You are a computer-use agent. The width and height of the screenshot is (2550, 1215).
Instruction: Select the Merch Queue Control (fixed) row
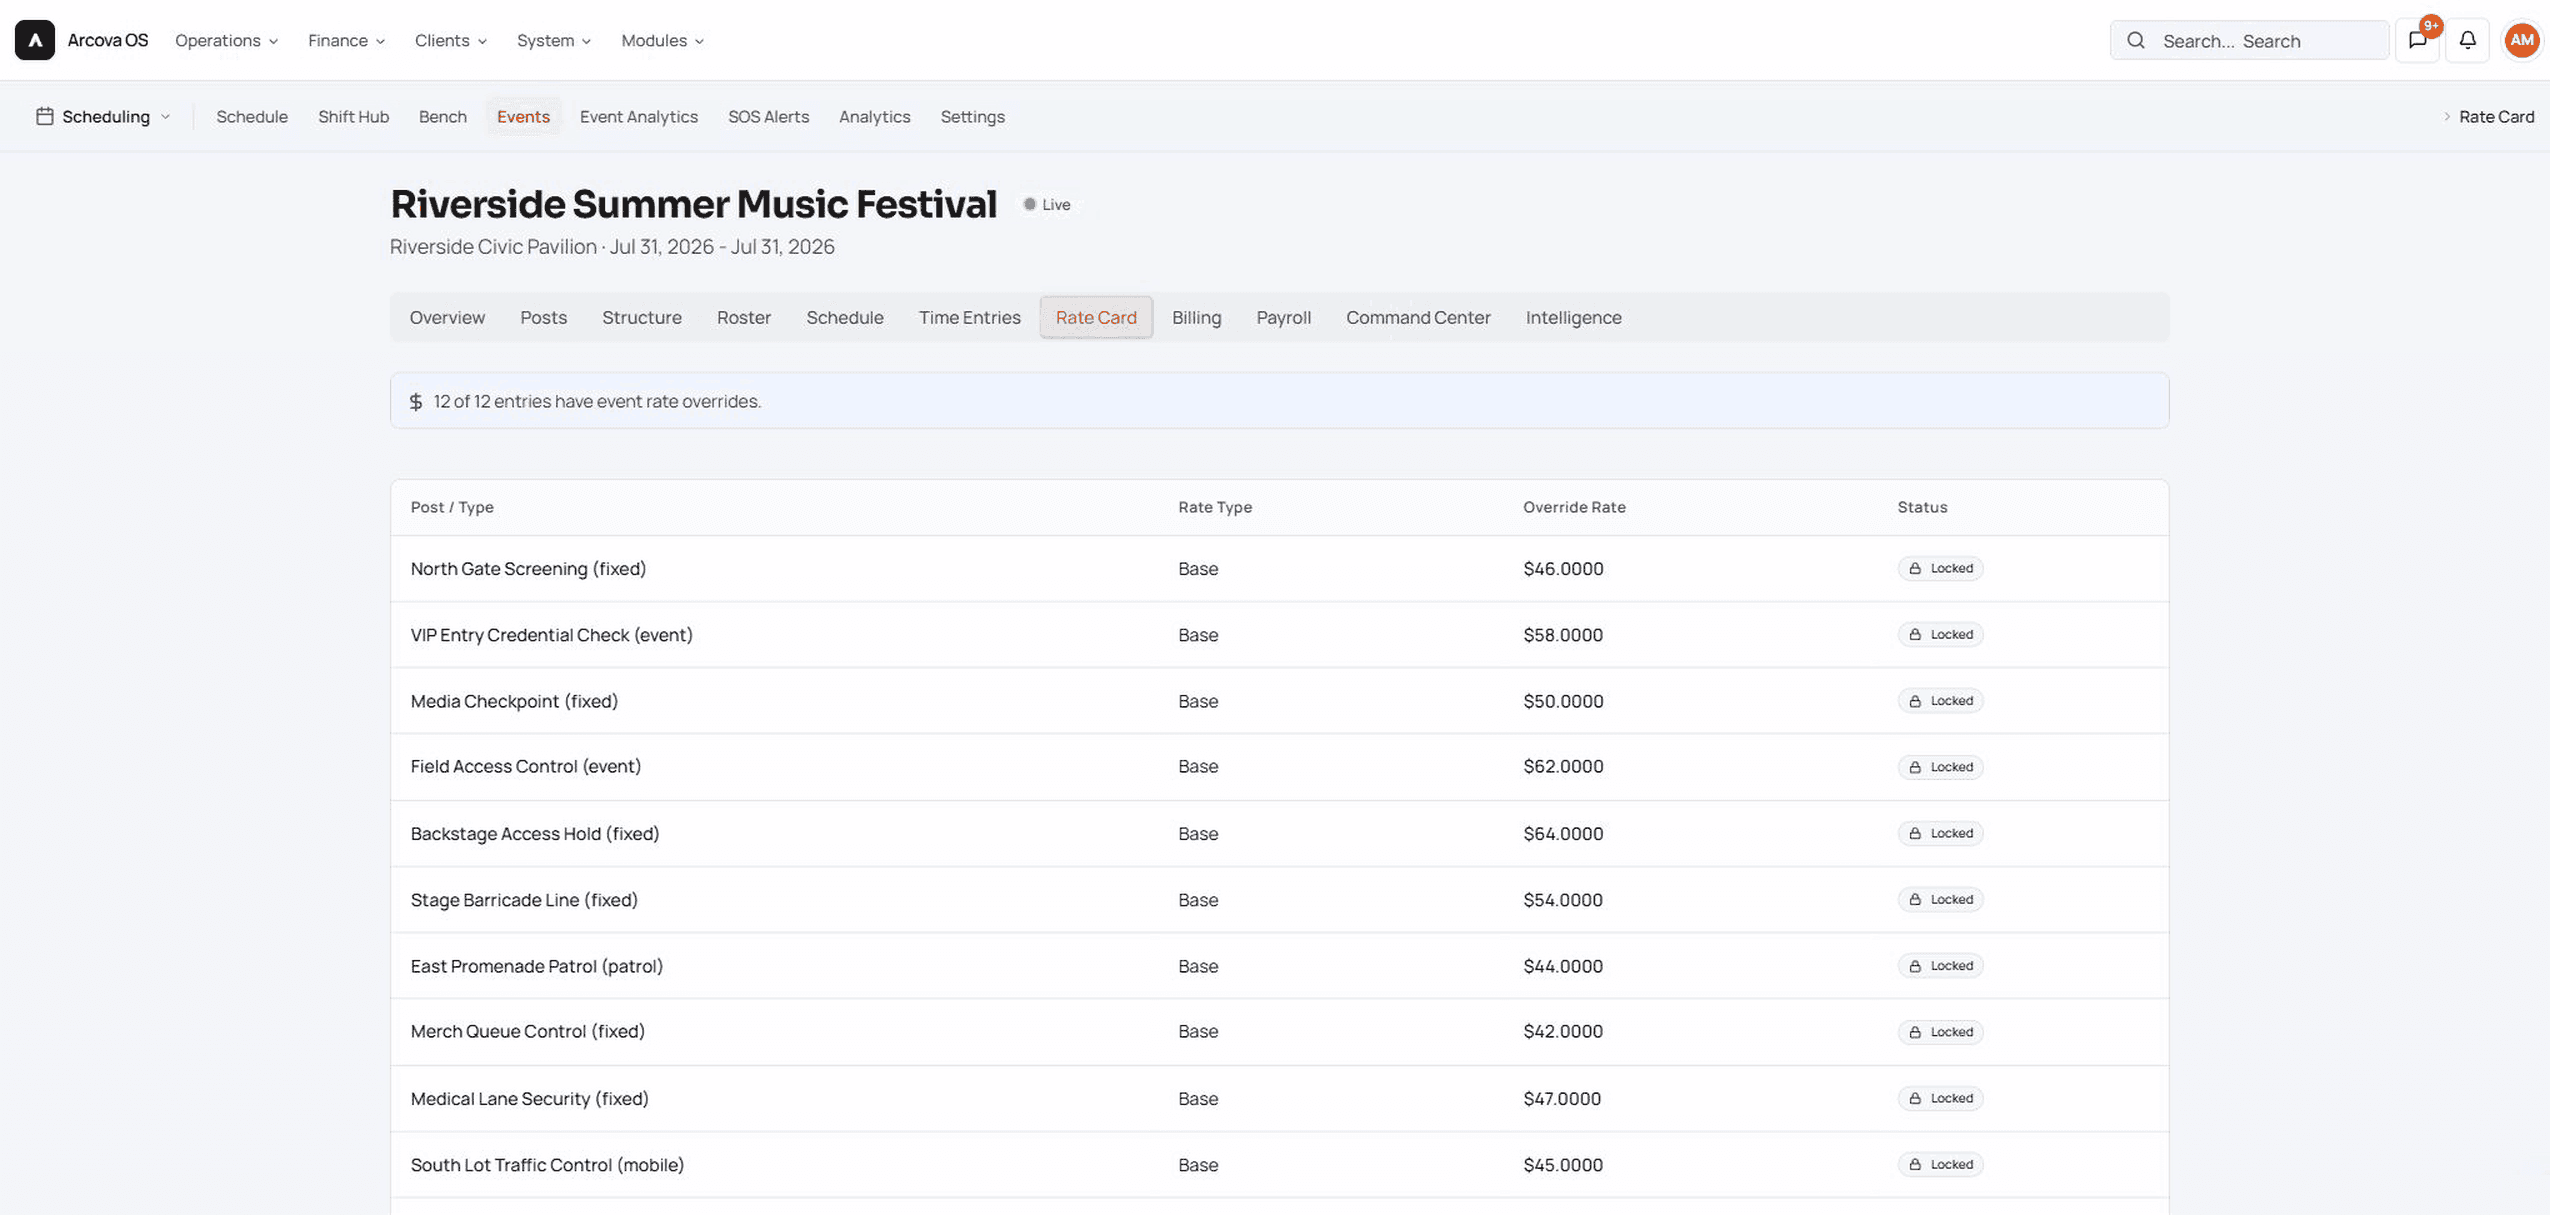point(1279,1032)
